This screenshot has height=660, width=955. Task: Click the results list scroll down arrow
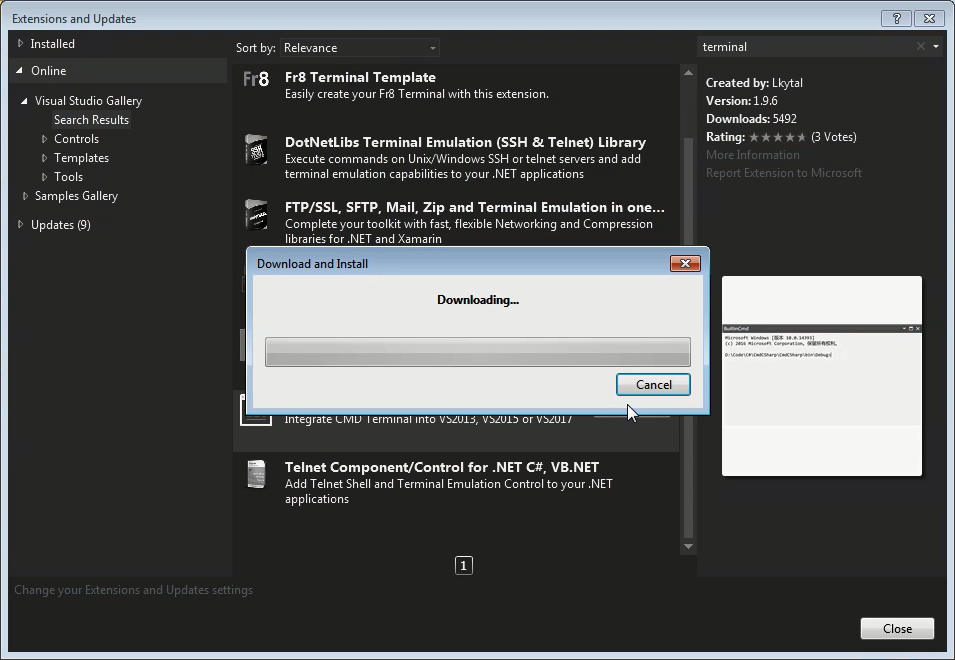(688, 546)
